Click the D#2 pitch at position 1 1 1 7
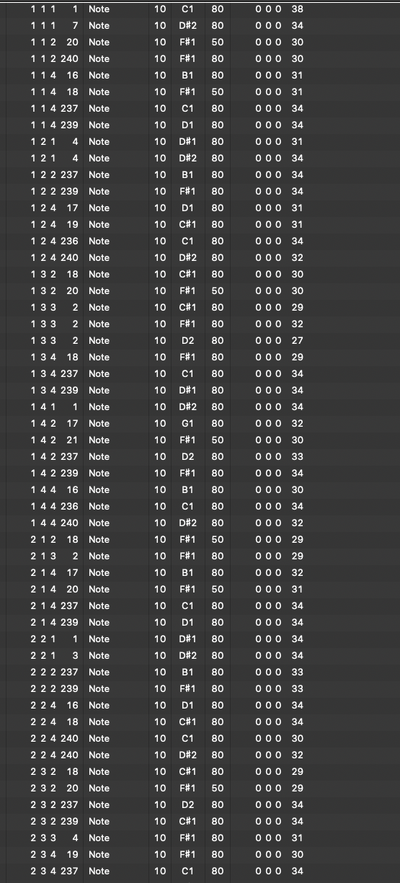The width and height of the screenshot is (400, 883). coord(187,25)
